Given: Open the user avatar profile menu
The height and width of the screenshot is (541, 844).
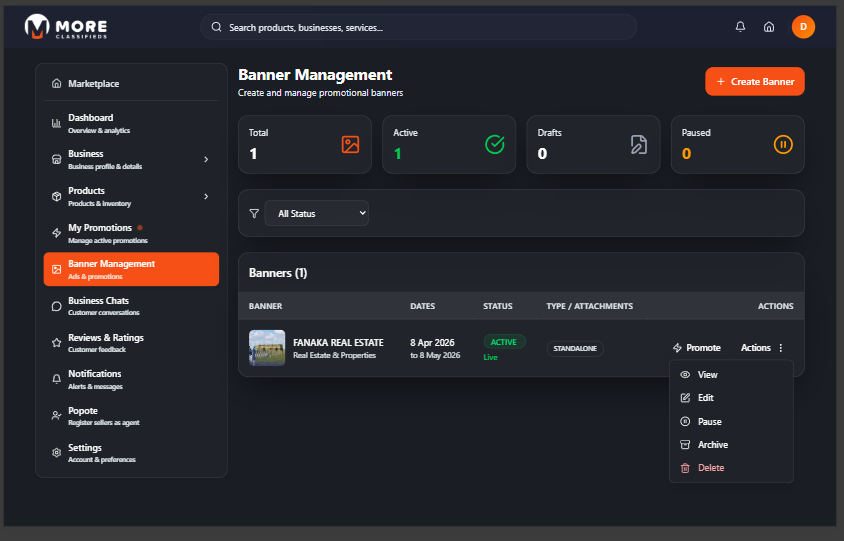Looking at the screenshot, I should [803, 27].
